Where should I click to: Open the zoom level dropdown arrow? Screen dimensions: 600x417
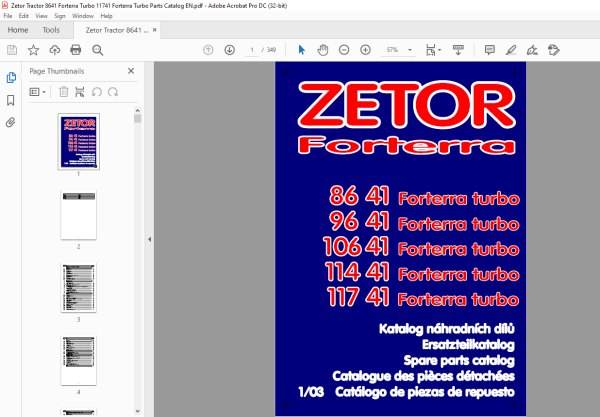(x=410, y=50)
